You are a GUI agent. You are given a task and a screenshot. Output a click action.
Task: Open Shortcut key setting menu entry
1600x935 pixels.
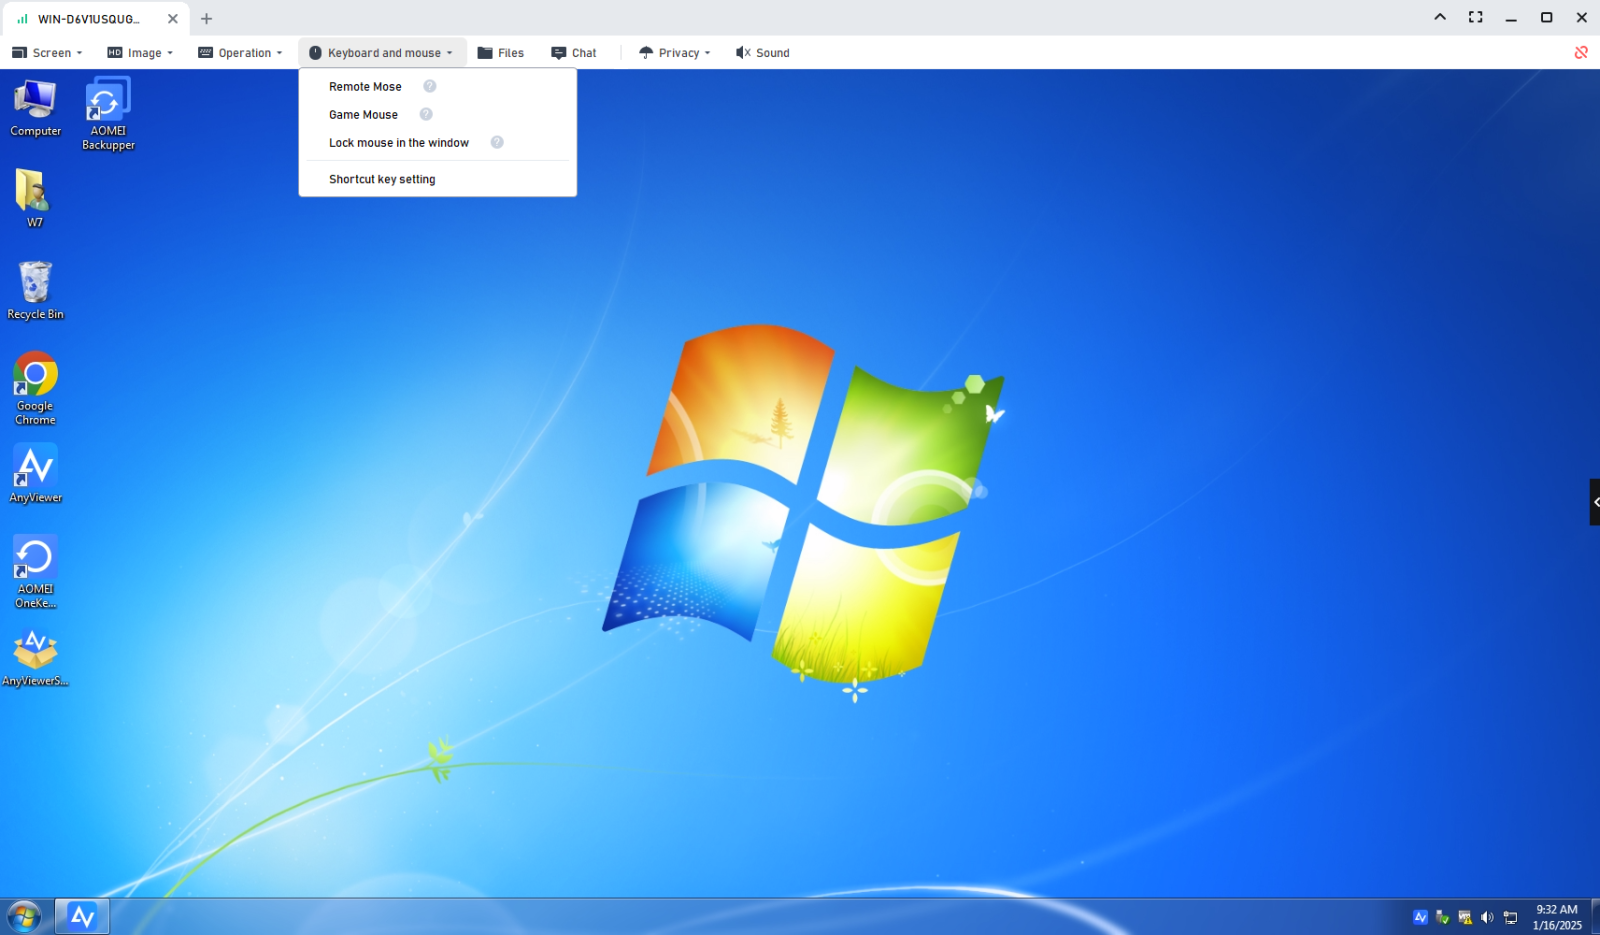point(382,180)
